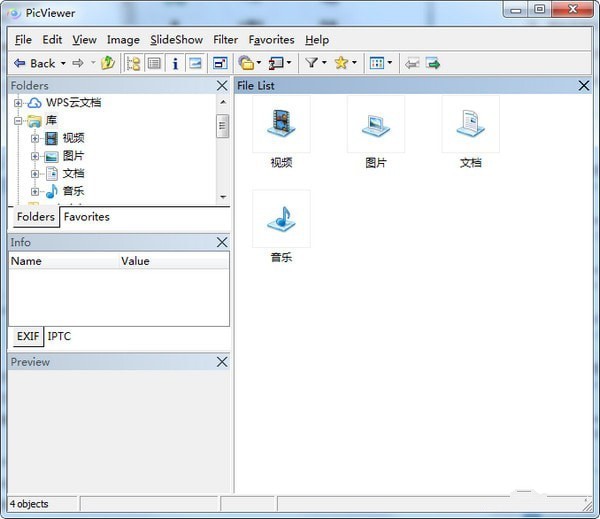Close the Preview panel
This screenshot has height=519, width=600.
click(222, 362)
